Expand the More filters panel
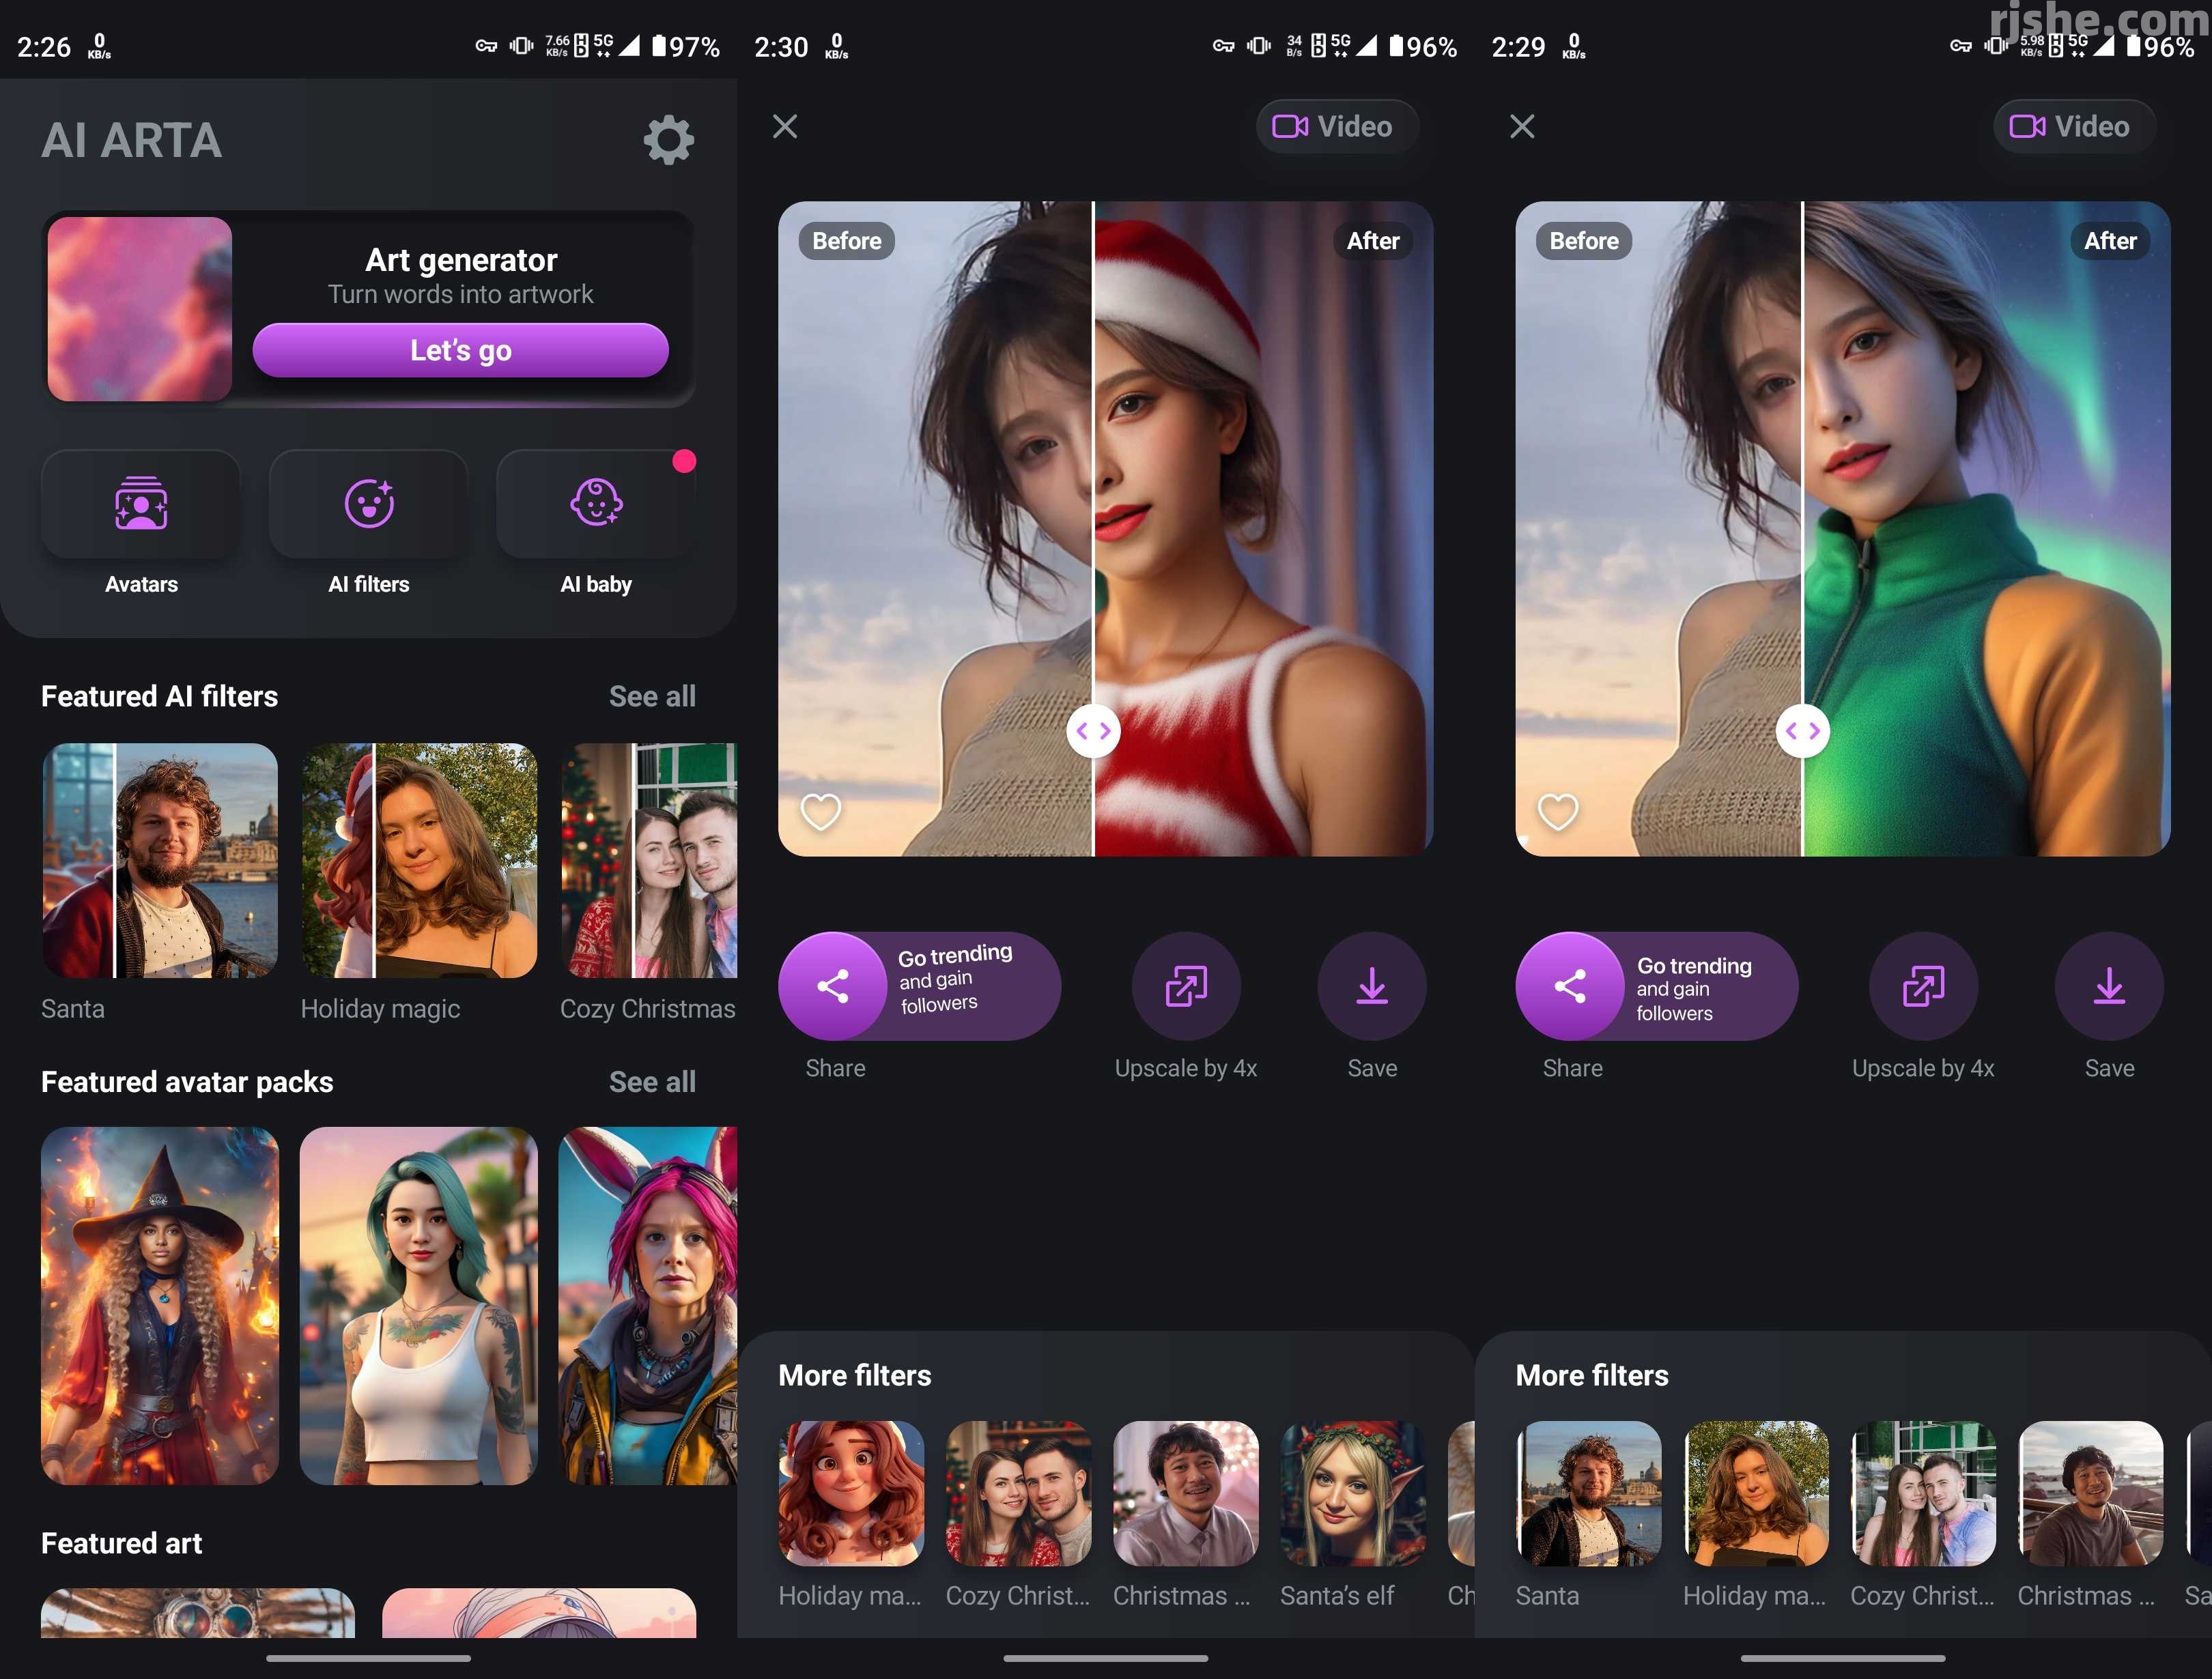The width and height of the screenshot is (2212, 1679). [855, 1375]
